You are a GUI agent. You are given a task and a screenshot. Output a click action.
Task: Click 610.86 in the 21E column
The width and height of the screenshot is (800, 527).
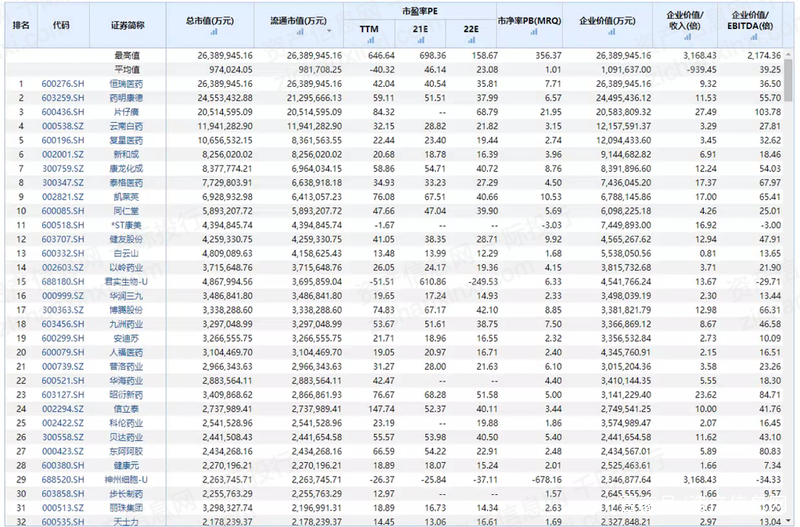pos(432,282)
